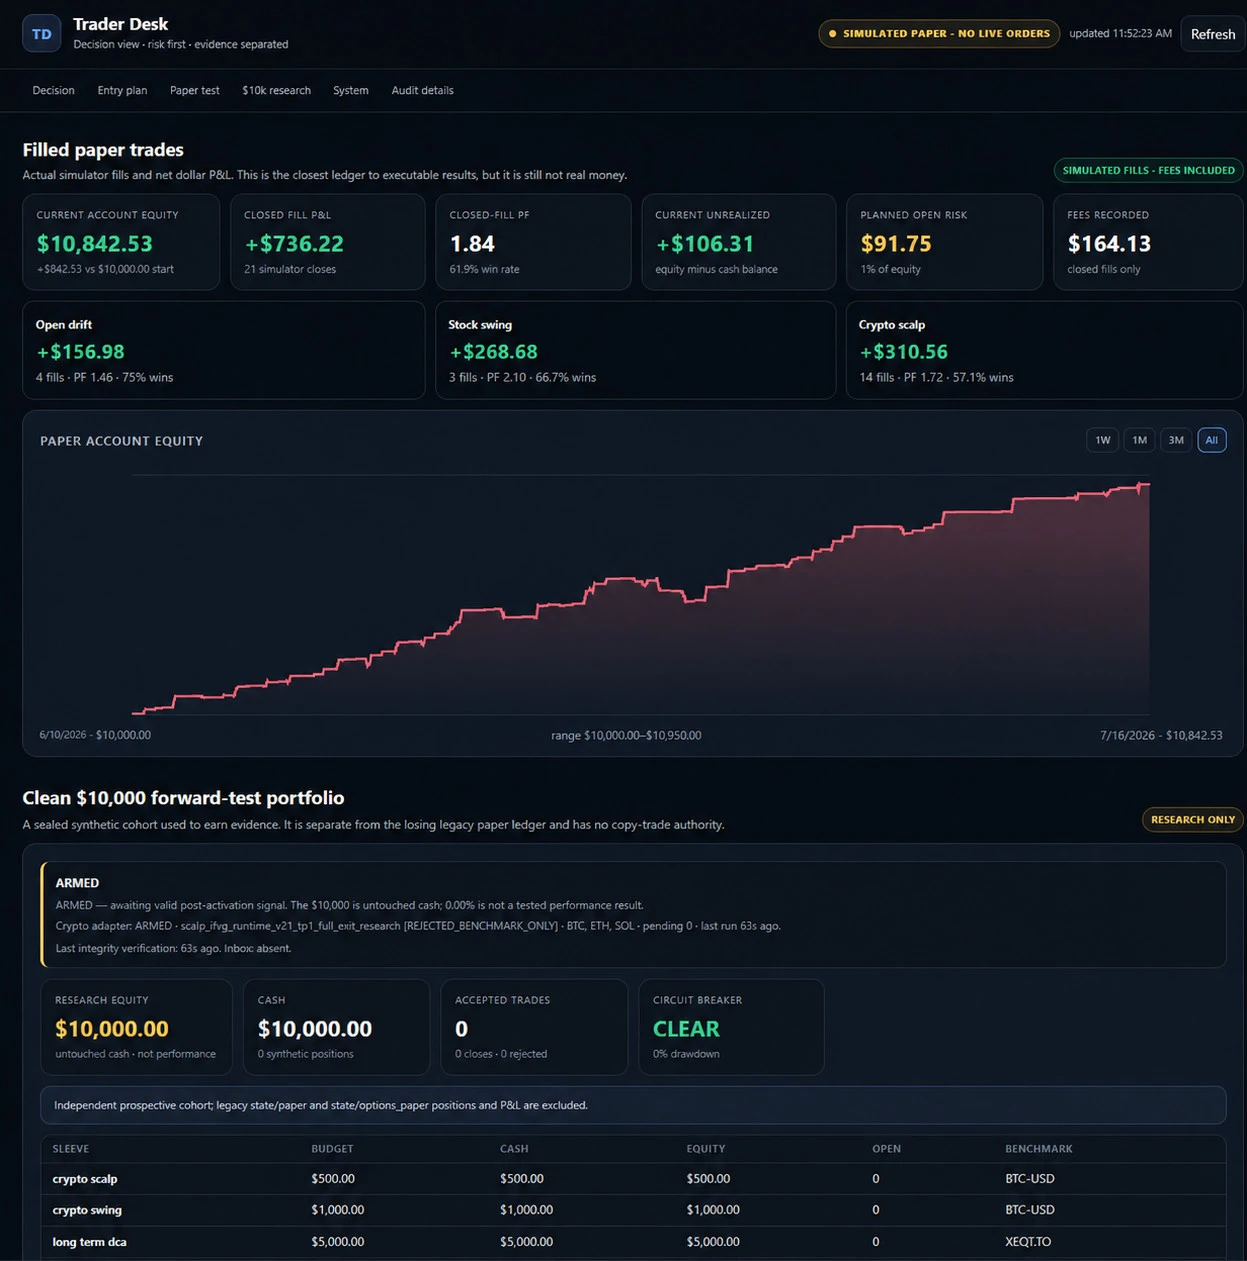1247x1261 pixels.
Task: Click the Stock swing +$268.68 value
Action: 493,352
